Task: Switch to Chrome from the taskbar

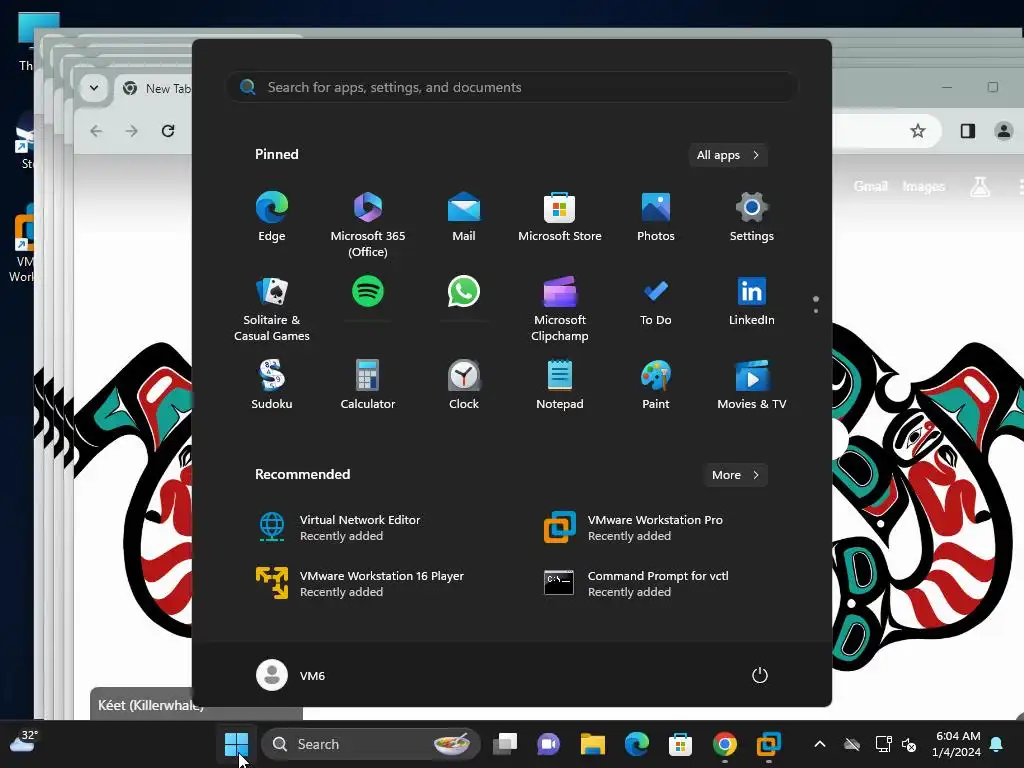Action: pyautogui.click(x=725, y=744)
